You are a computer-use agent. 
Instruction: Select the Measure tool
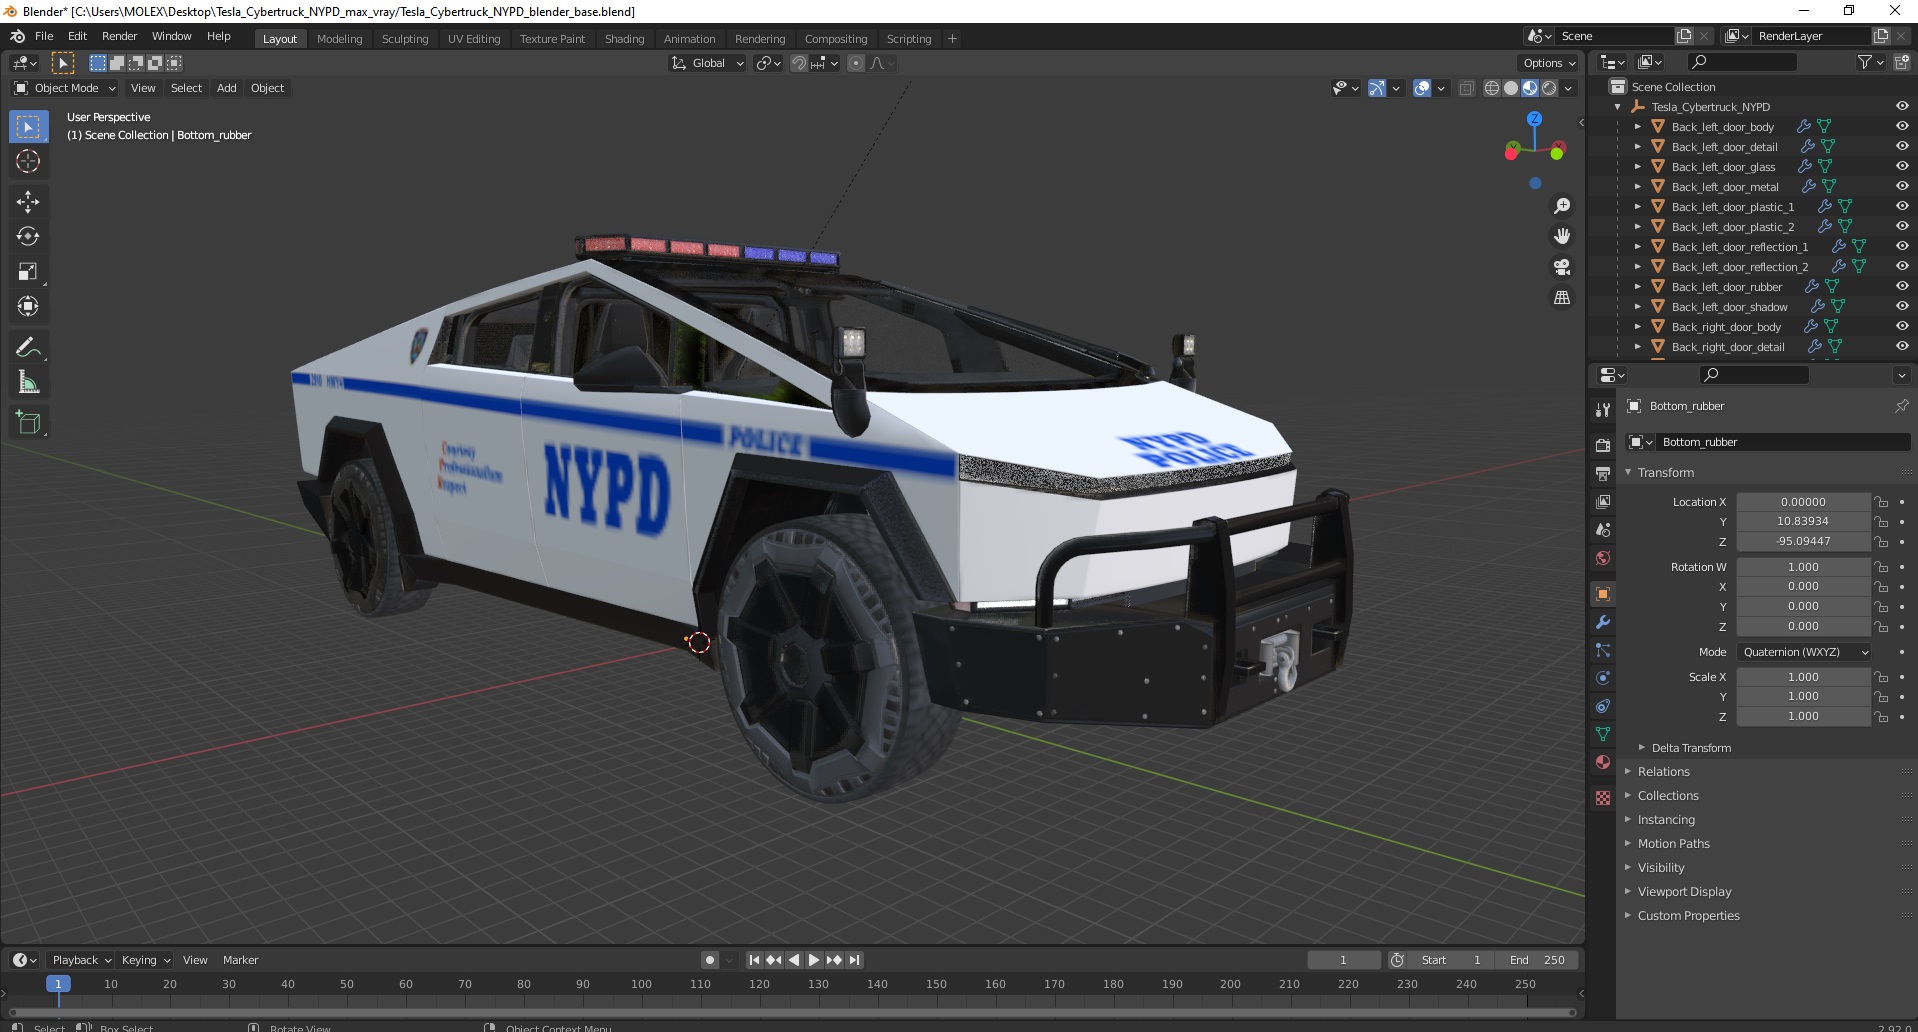pos(28,383)
